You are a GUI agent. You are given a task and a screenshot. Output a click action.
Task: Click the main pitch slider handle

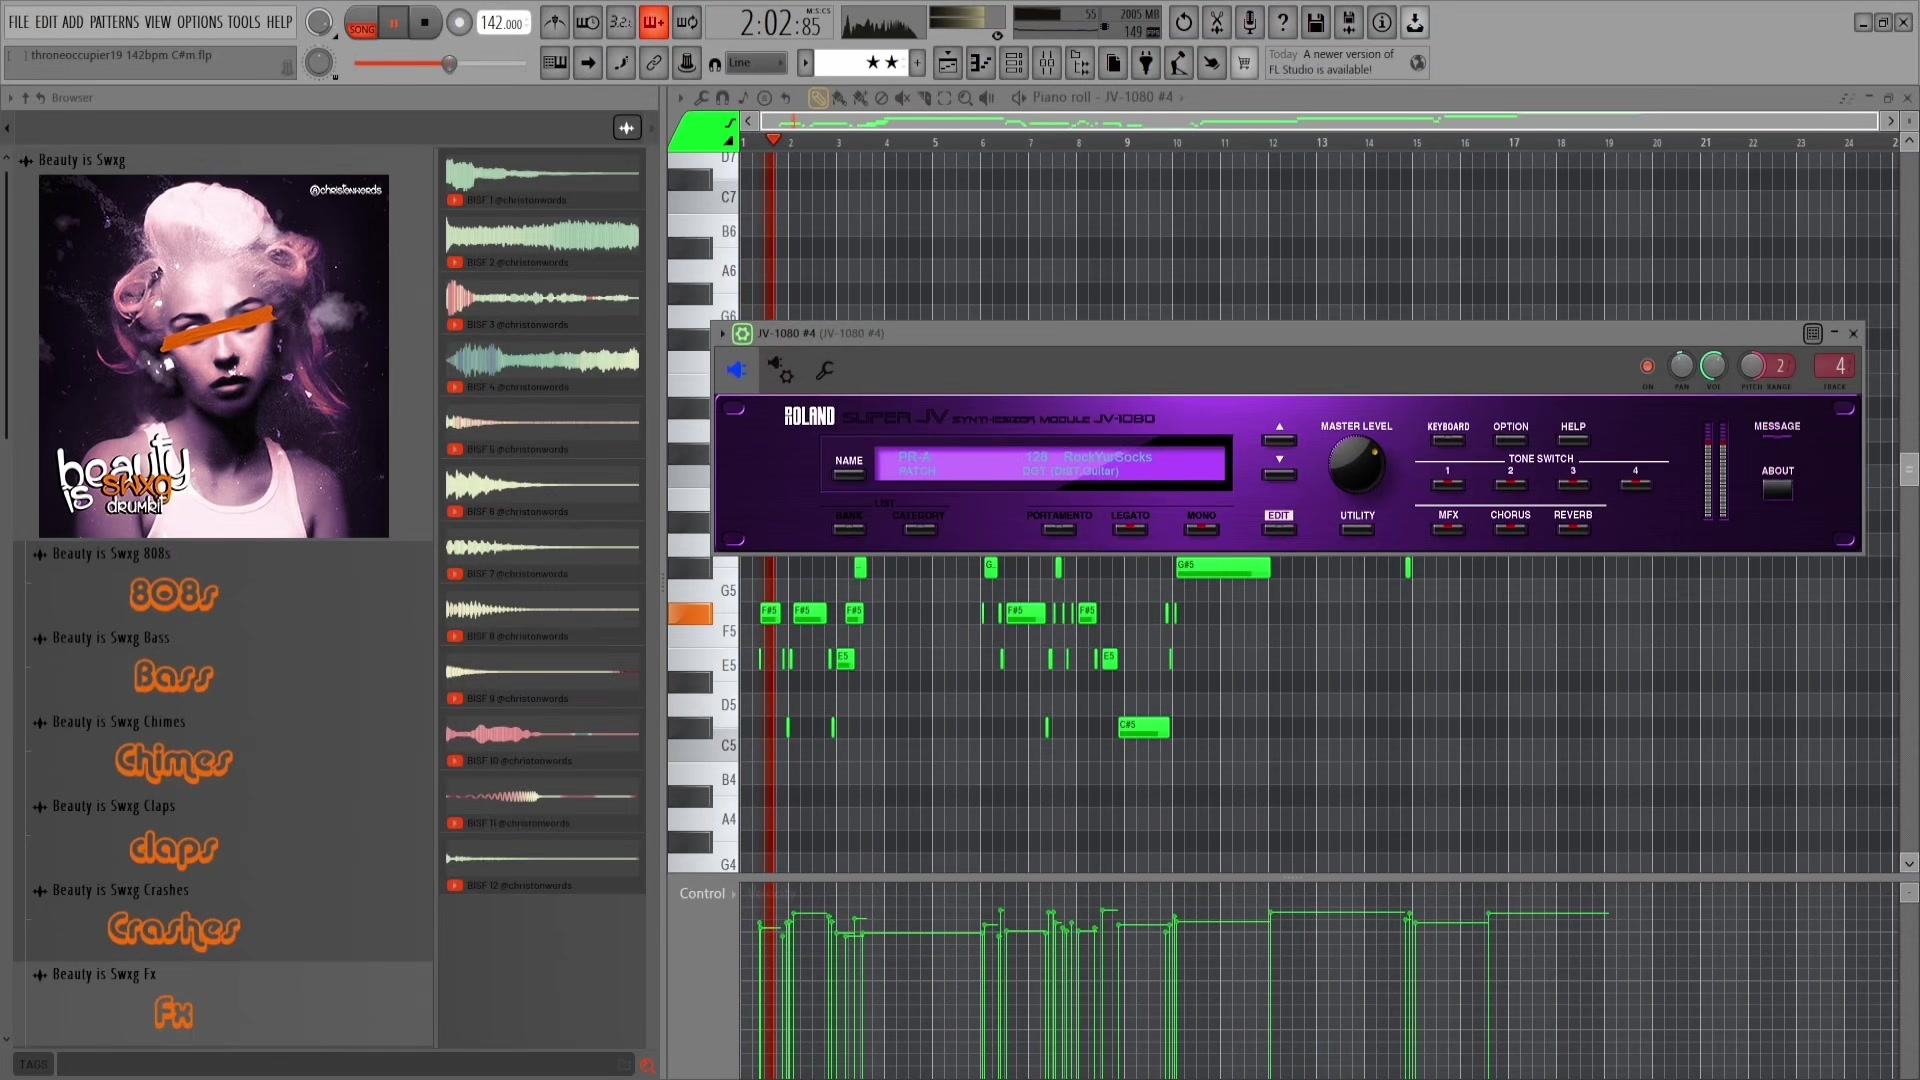(x=449, y=64)
